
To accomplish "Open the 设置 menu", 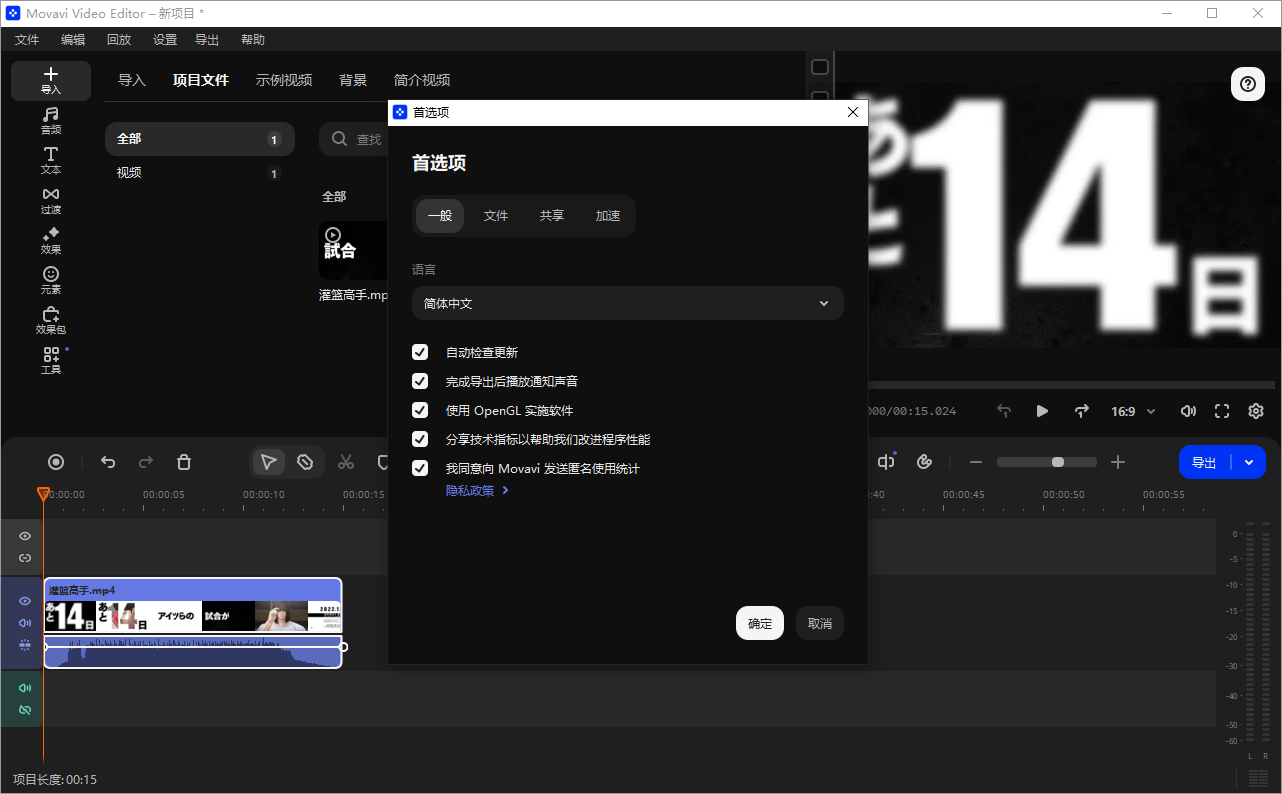I will click(x=165, y=40).
